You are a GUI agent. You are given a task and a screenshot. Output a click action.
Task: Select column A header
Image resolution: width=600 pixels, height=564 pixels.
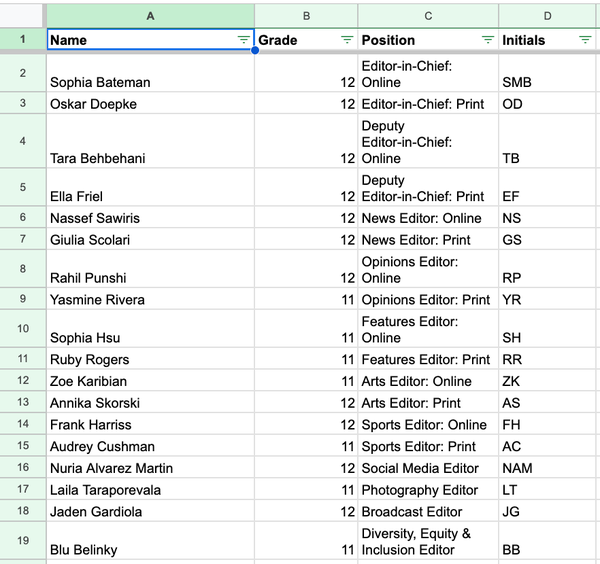pos(150,15)
